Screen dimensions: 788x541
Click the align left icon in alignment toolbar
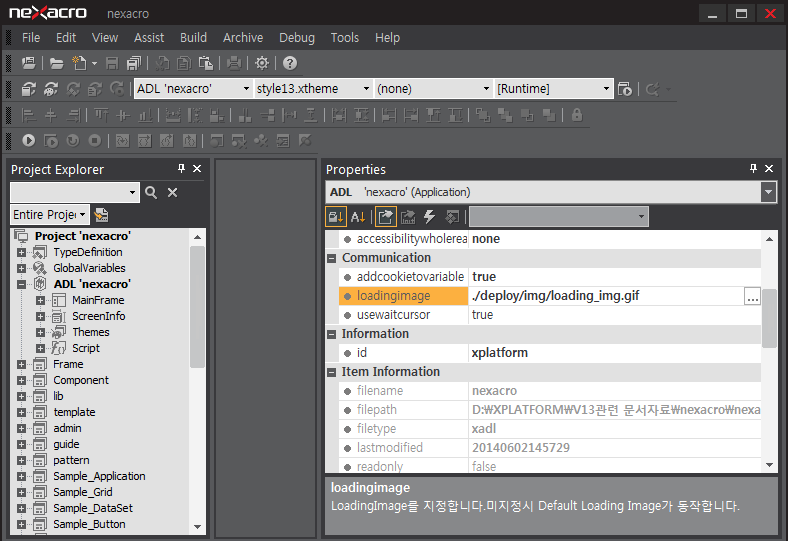tap(29, 116)
